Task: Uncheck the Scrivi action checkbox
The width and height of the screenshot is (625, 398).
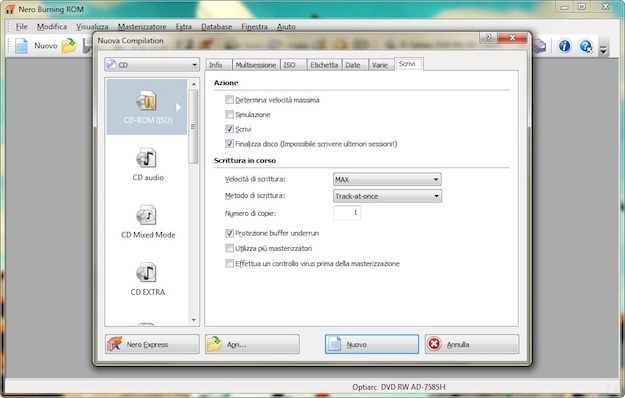Action: click(x=229, y=129)
